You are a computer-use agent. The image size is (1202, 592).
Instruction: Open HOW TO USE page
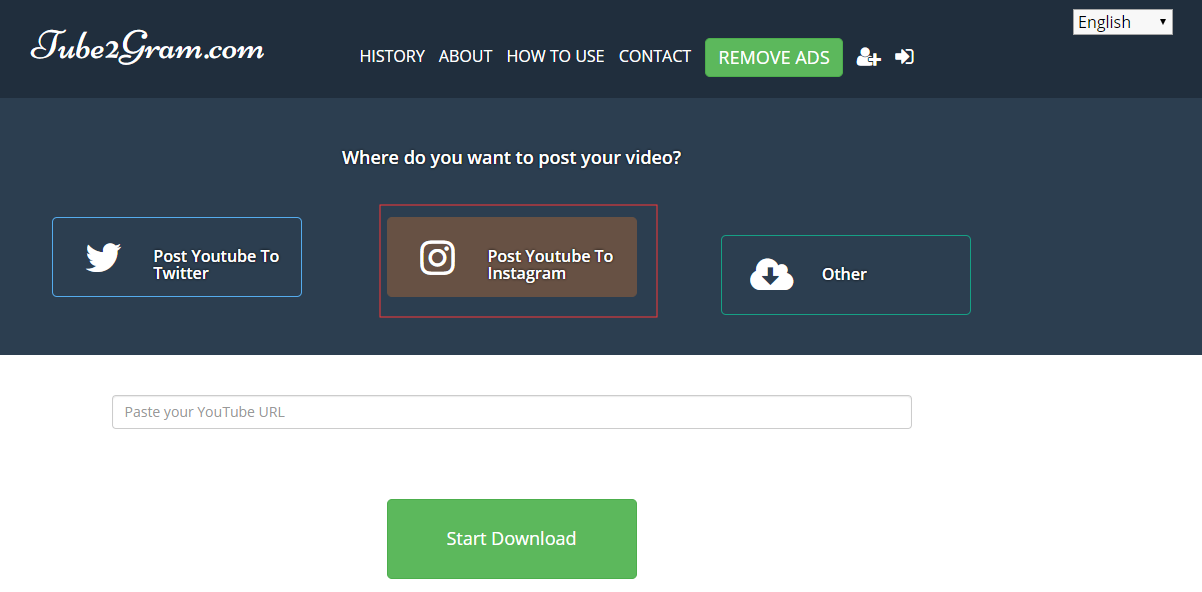(x=555, y=57)
